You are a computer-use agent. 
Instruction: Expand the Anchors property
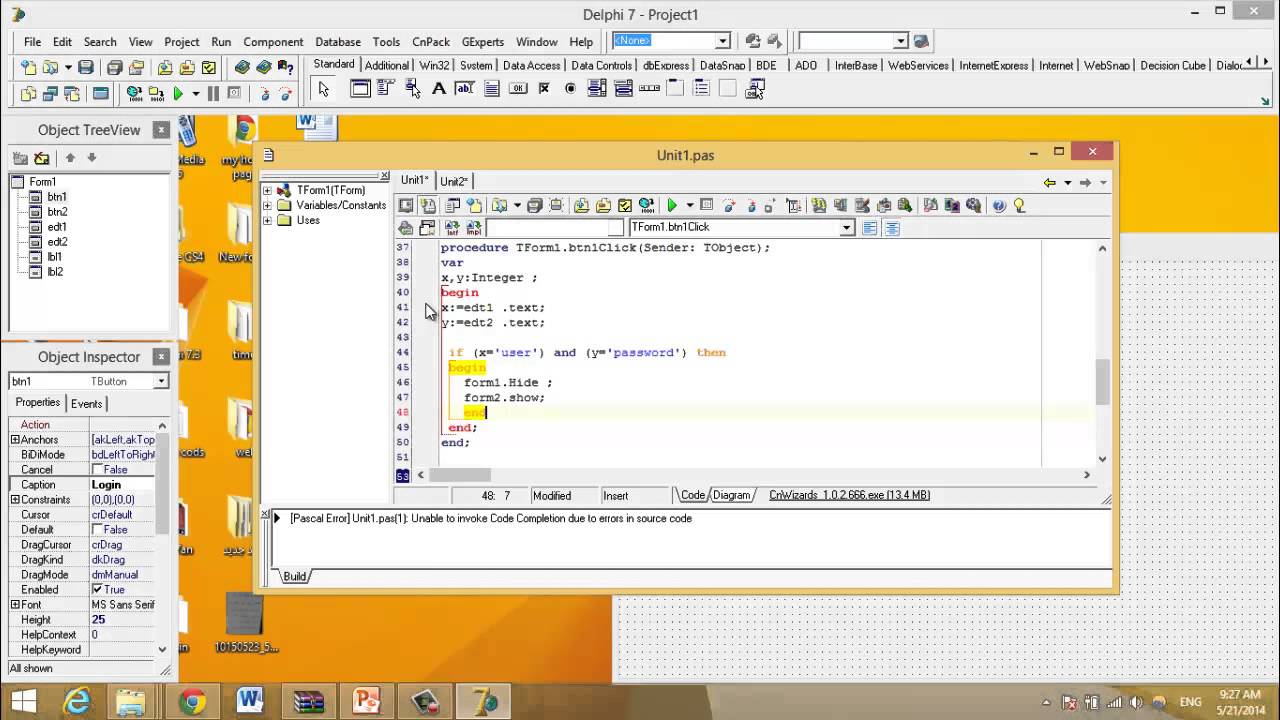(15, 440)
